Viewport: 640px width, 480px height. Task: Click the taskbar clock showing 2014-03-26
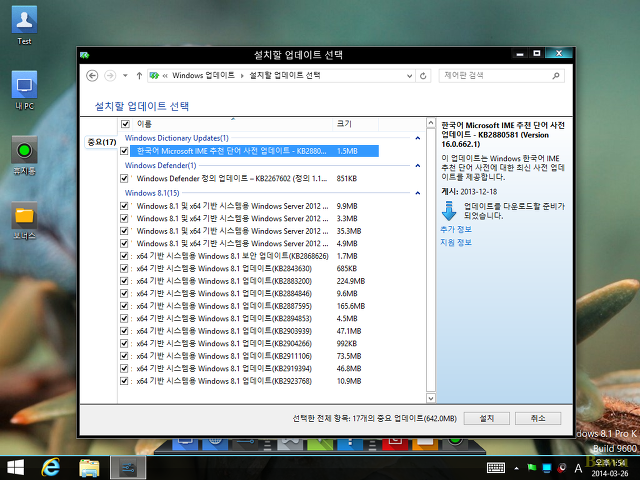(610, 468)
